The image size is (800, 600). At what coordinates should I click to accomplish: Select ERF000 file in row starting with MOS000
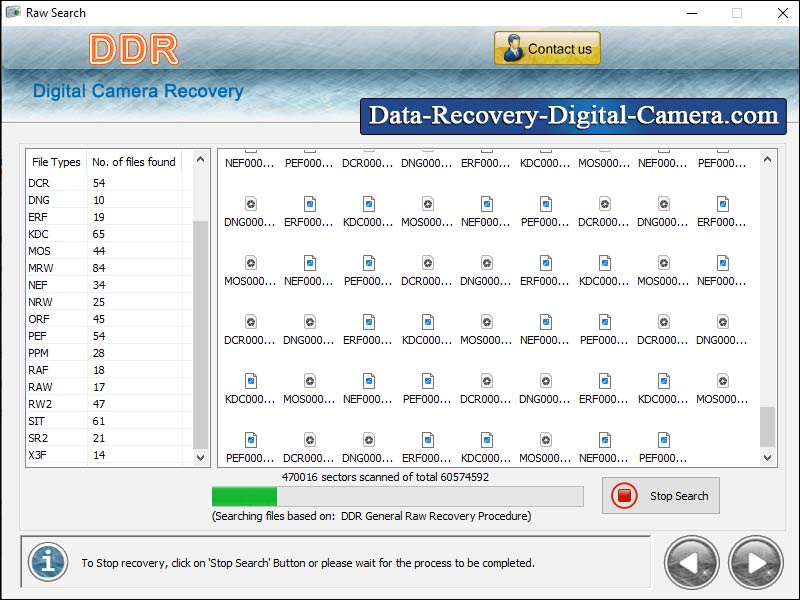point(545,271)
